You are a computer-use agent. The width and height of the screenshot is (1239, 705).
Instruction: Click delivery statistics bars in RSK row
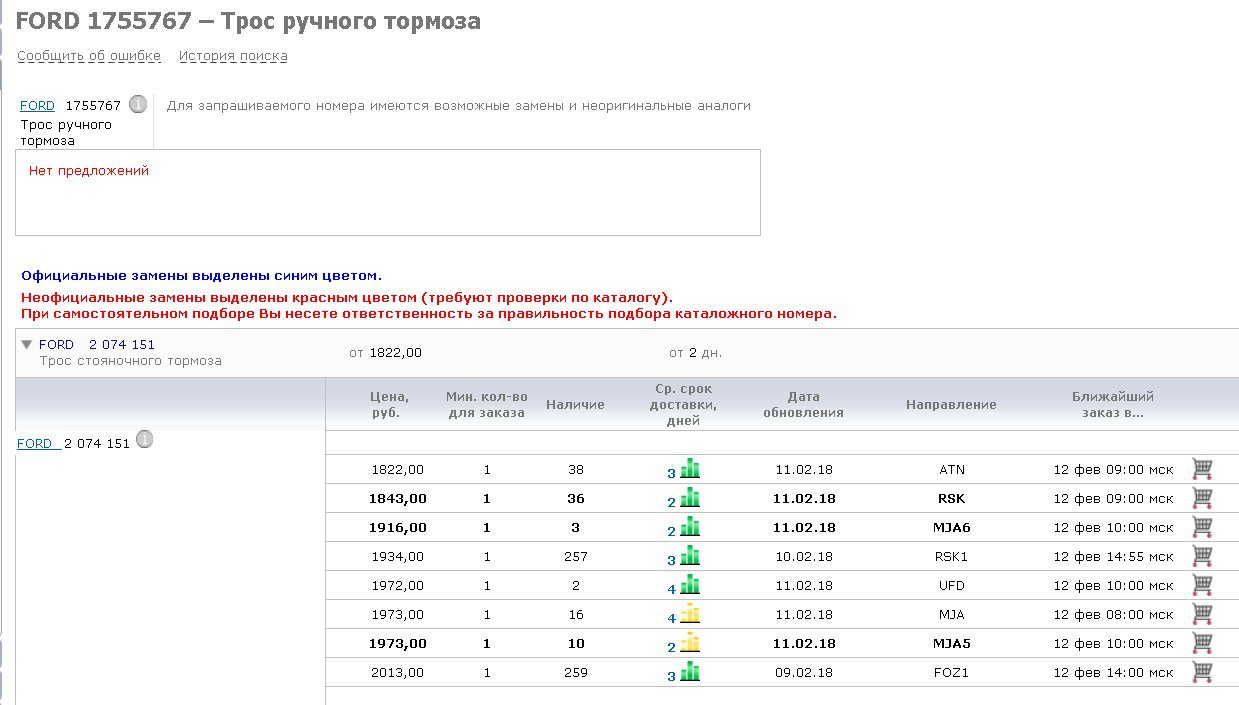point(690,497)
